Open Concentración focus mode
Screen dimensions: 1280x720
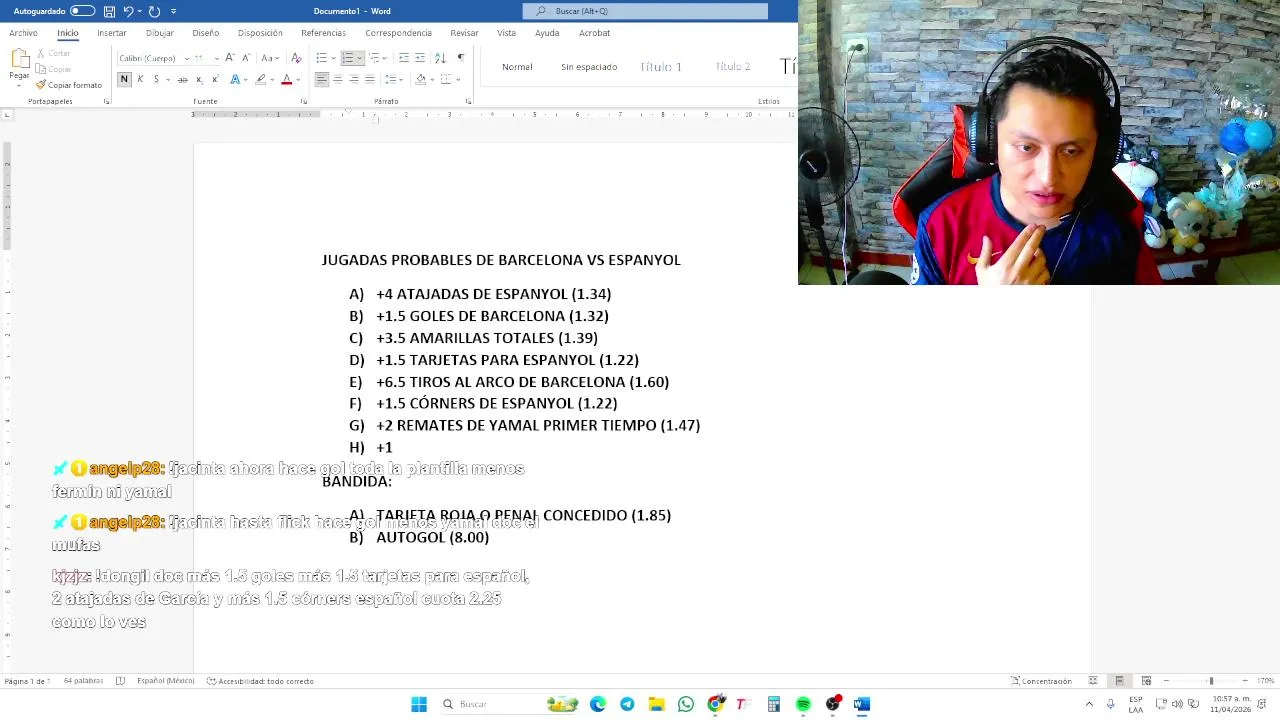(x=1041, y=681)
